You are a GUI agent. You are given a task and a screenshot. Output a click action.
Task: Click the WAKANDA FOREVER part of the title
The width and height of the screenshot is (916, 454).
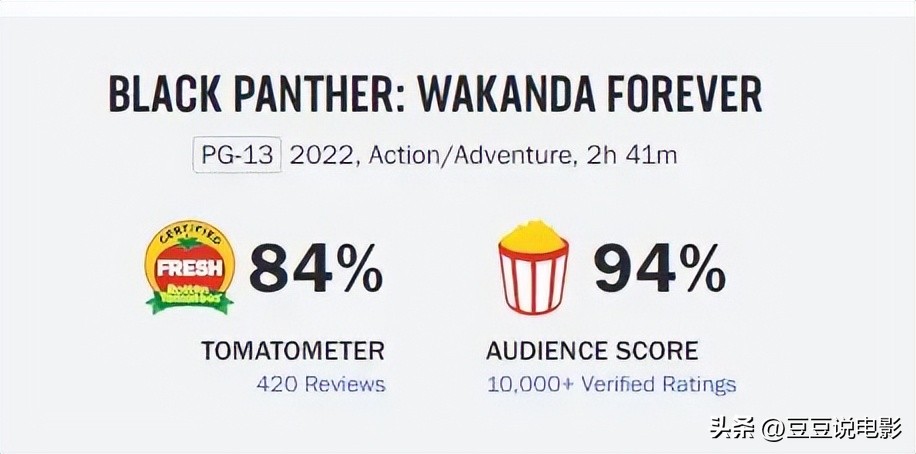point(588,95)
